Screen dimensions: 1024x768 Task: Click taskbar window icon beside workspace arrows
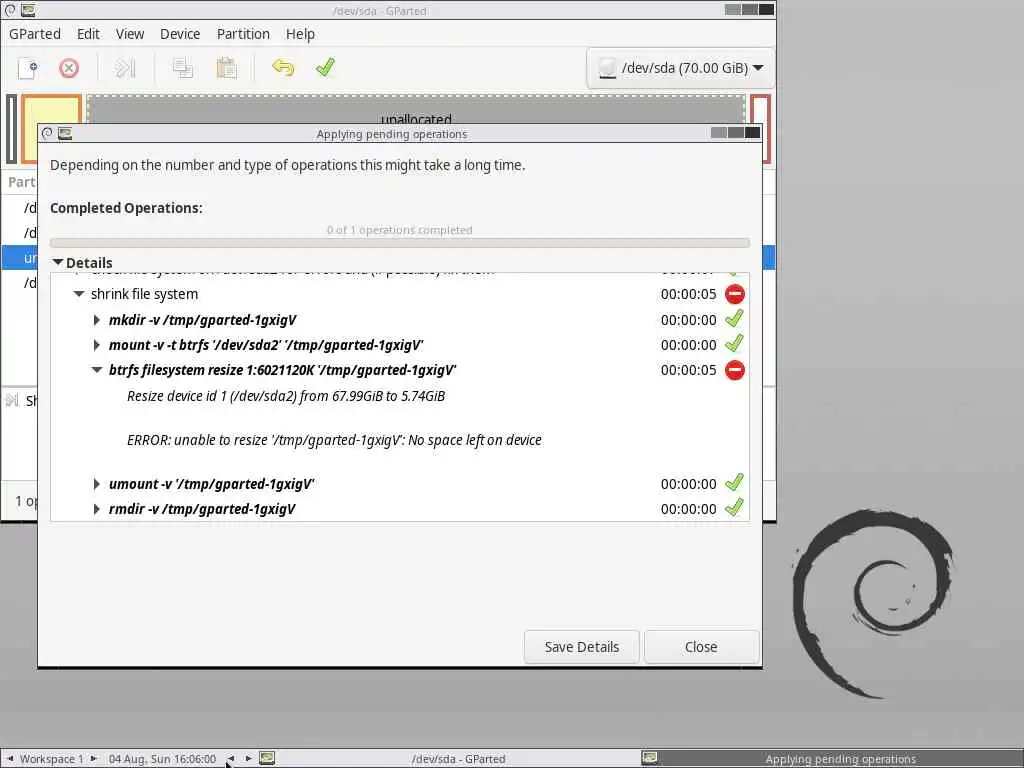[x=266, y=758]
